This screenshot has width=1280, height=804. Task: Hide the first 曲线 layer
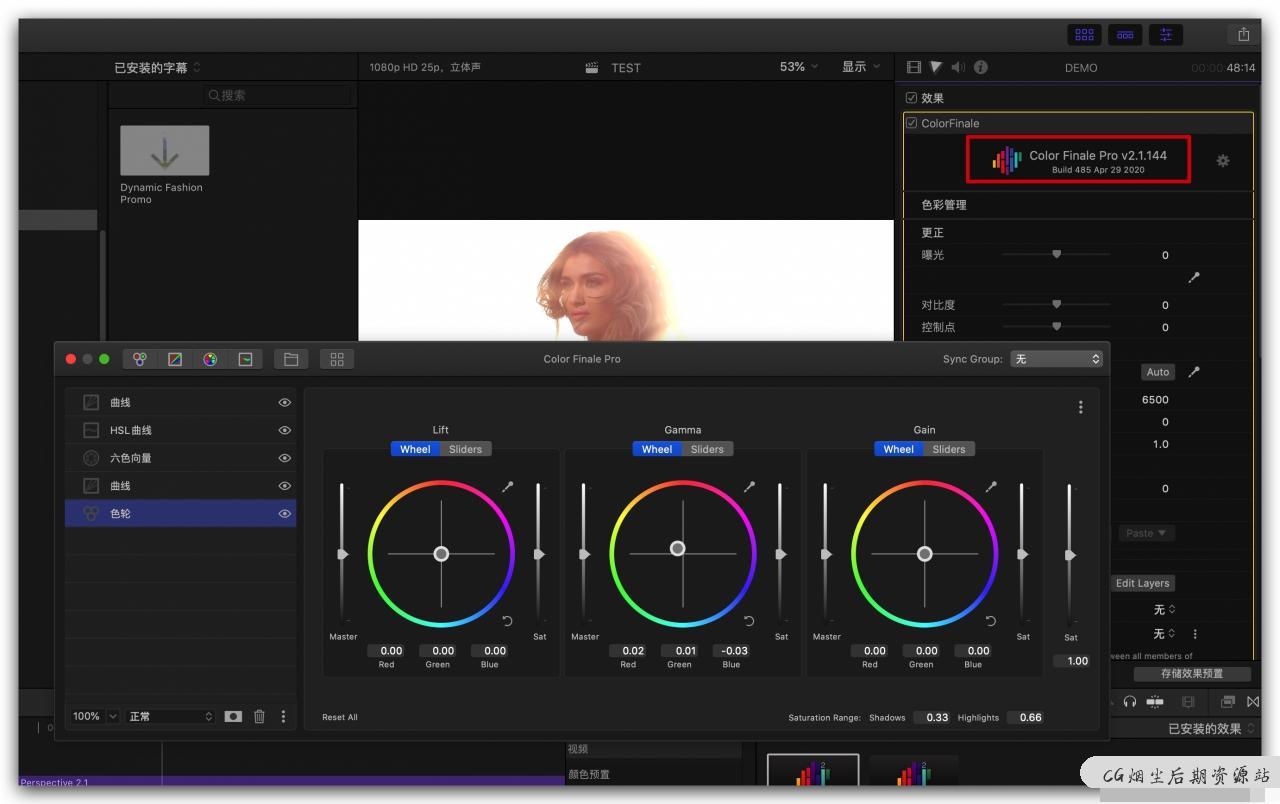tap(285, 402)
